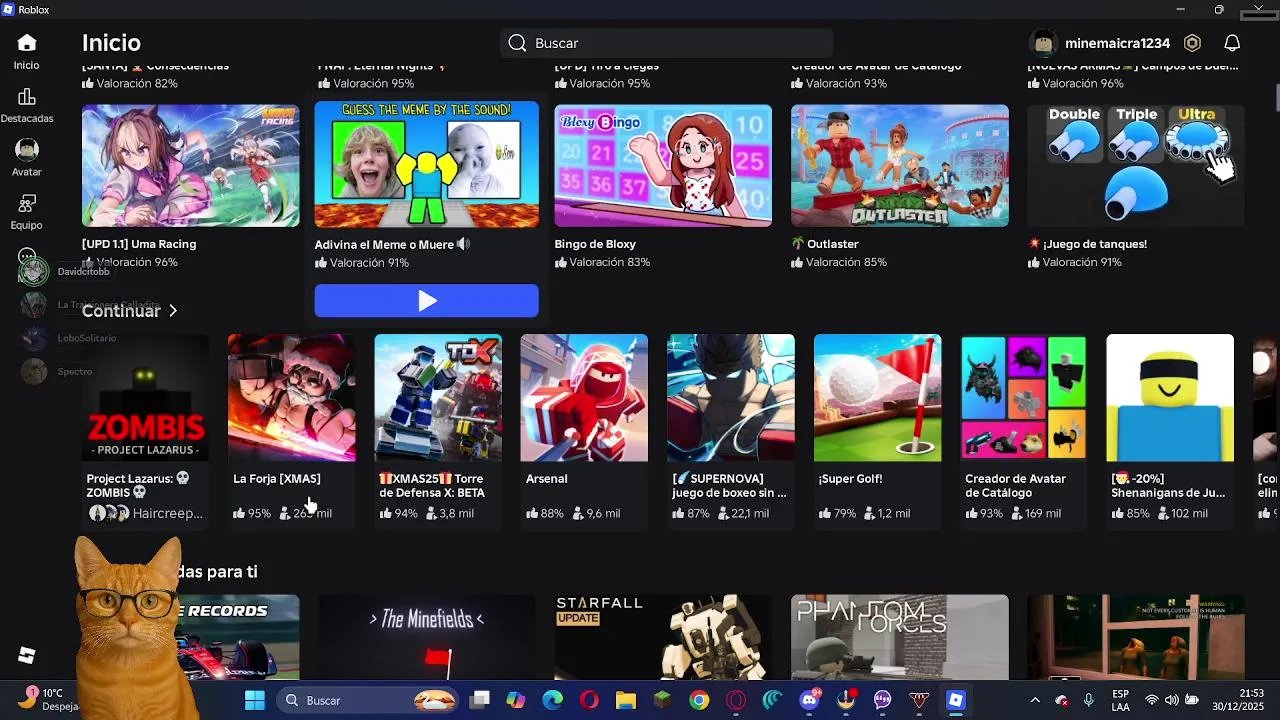Screen dimensions: 1280x720
Task: Open the Arsenal game thumbnail
Action: [584, 398]
